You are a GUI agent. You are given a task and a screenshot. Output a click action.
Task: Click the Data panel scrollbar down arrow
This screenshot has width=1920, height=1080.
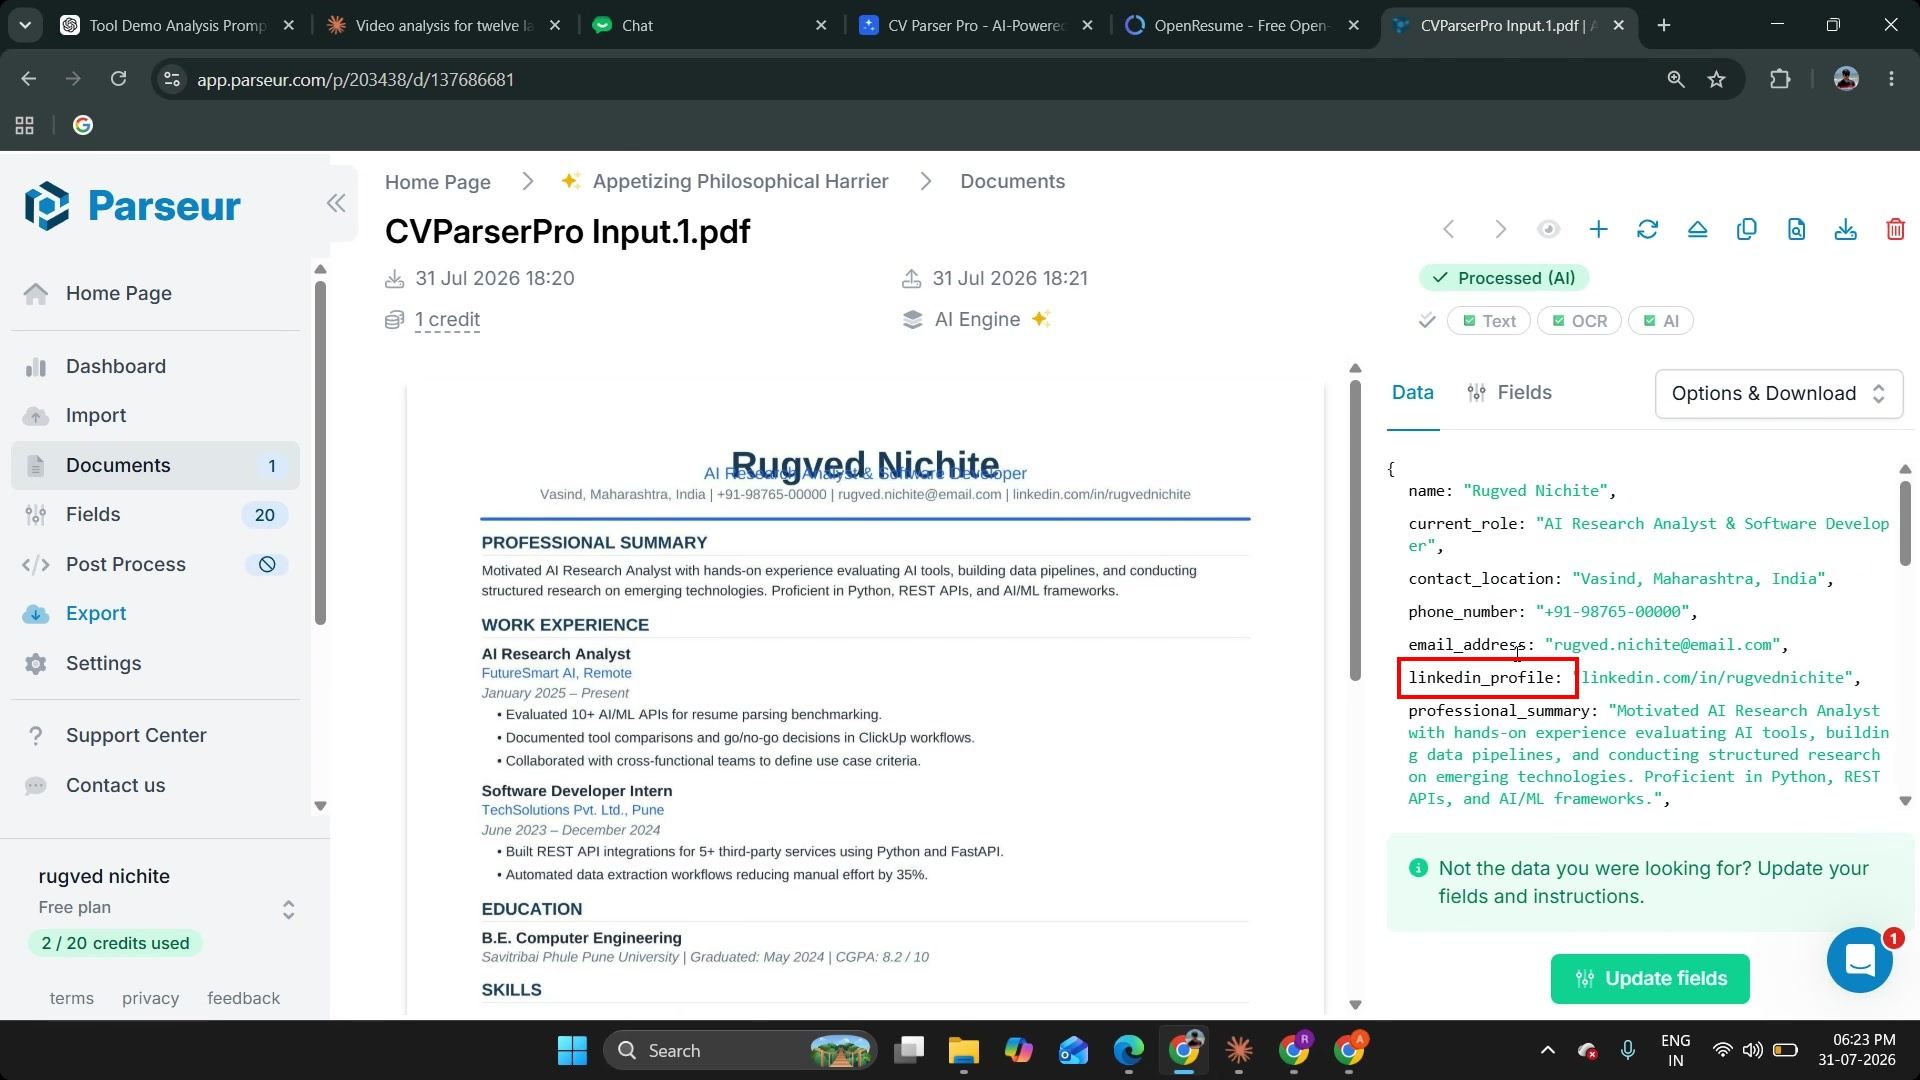coord(1905,801)
